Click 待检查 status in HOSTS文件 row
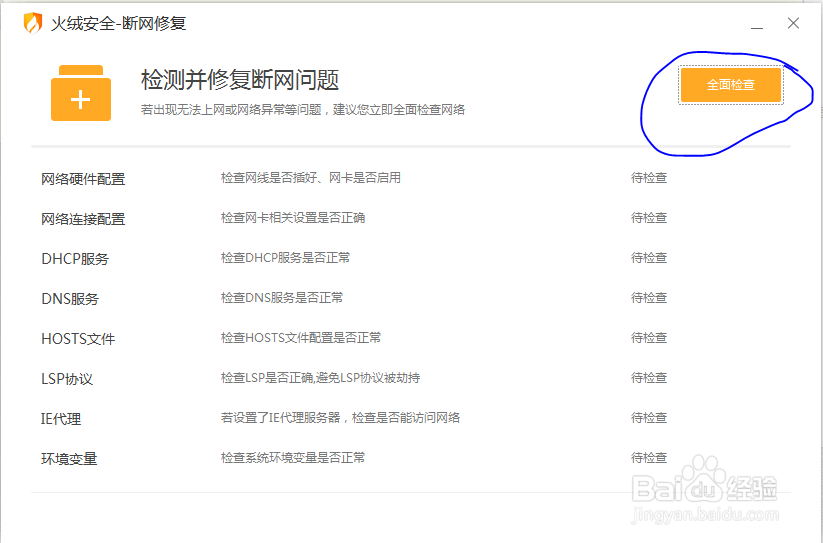The height and width of the screenshot is (543, 823). (x=649, y=337)
